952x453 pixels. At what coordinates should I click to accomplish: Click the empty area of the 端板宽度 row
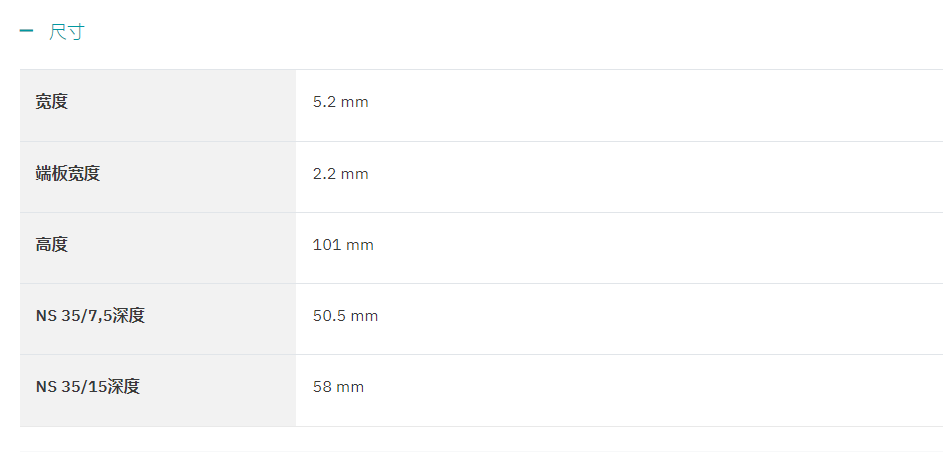[x=656, y=177]
